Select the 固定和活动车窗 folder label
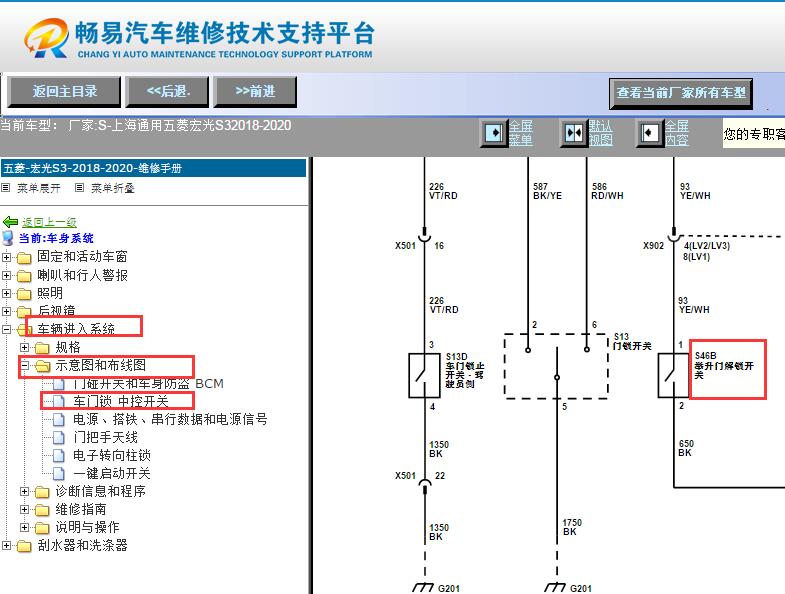Image resolution: width=785 pixels, height=594 pixels. (x=83, y=257)
